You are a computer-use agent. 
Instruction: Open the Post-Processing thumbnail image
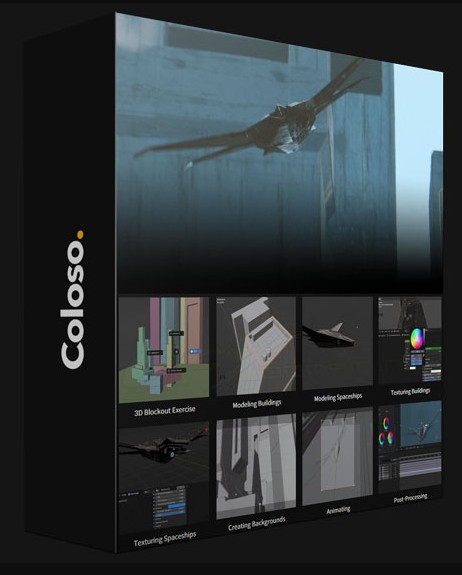pyautogui.click(x=410, y=447)
